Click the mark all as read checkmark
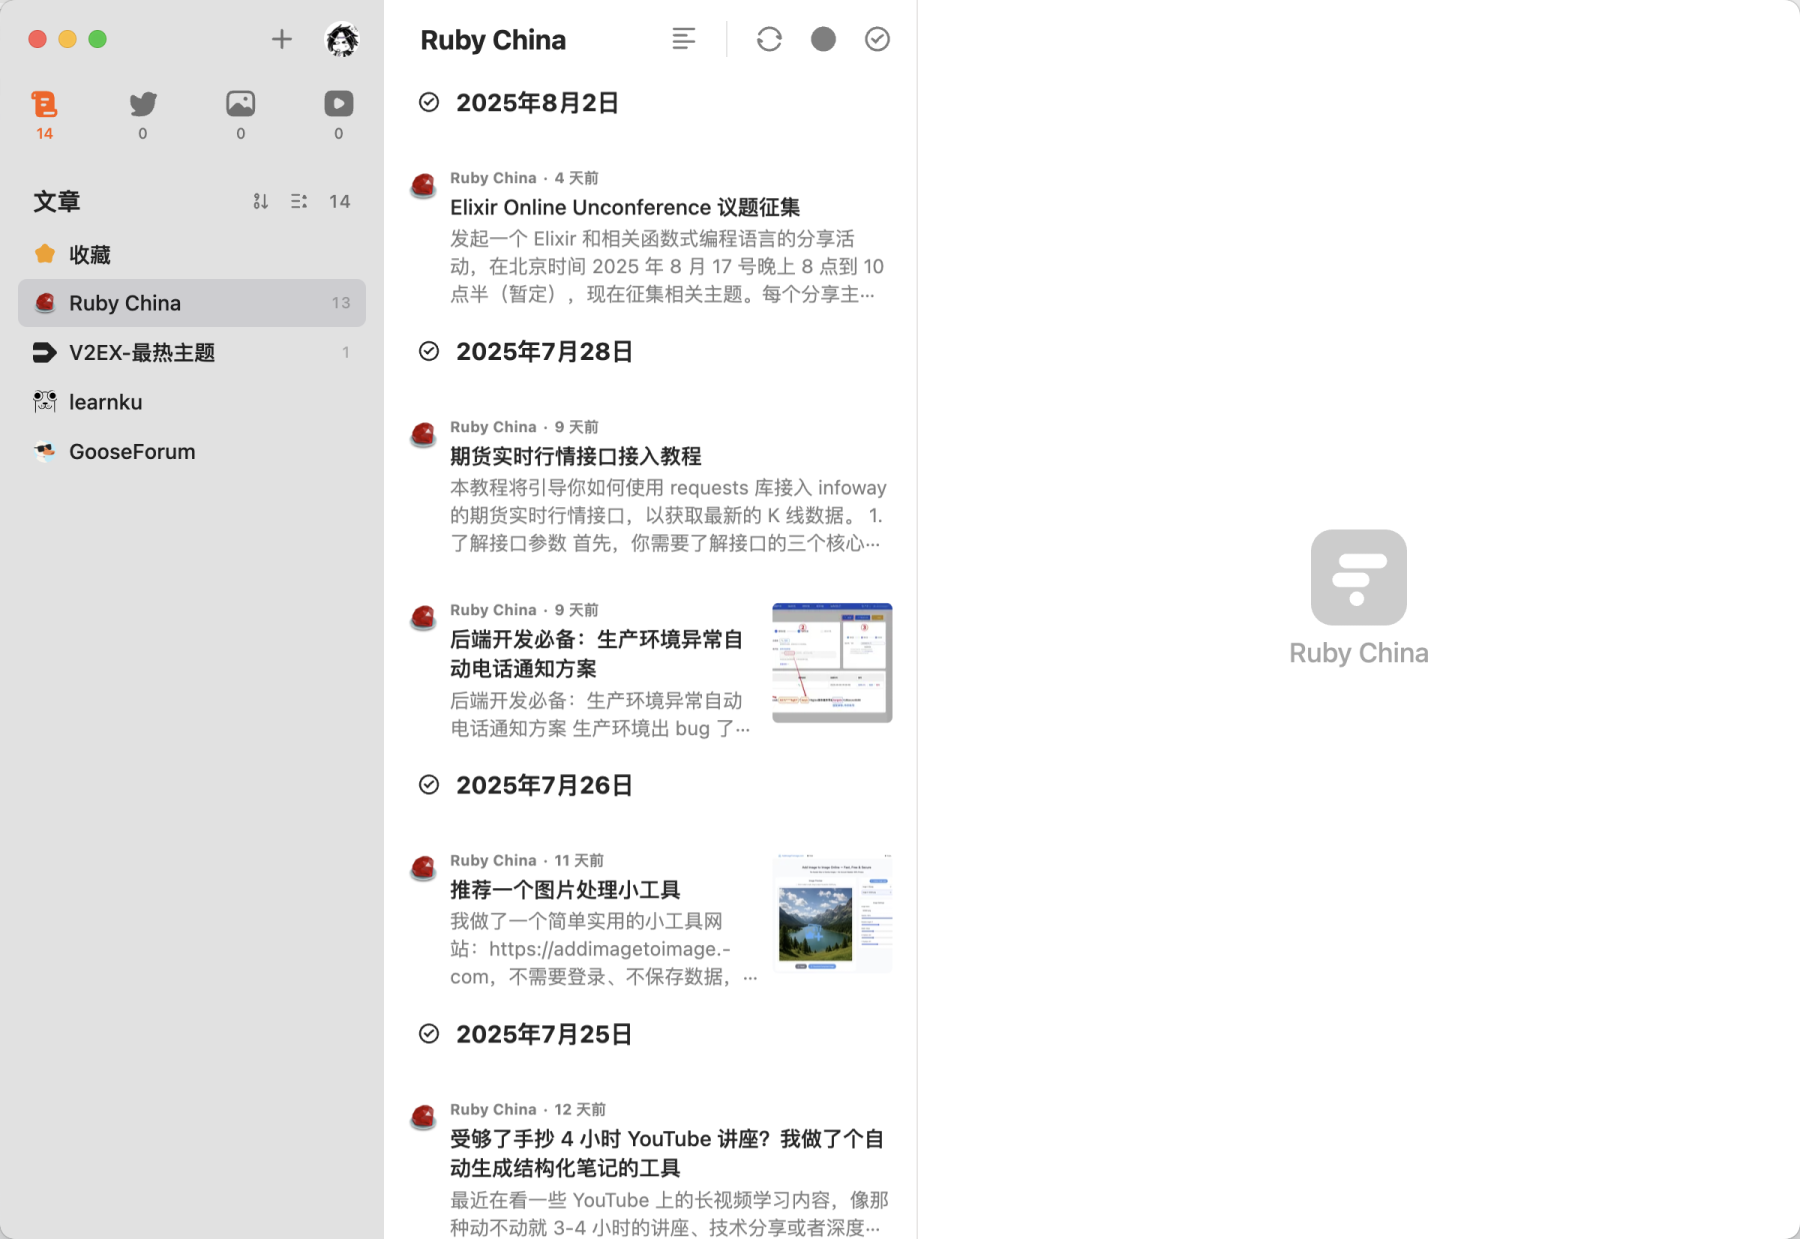The height and width of the screenshot is (1239, 1800). tap(877, 39)
